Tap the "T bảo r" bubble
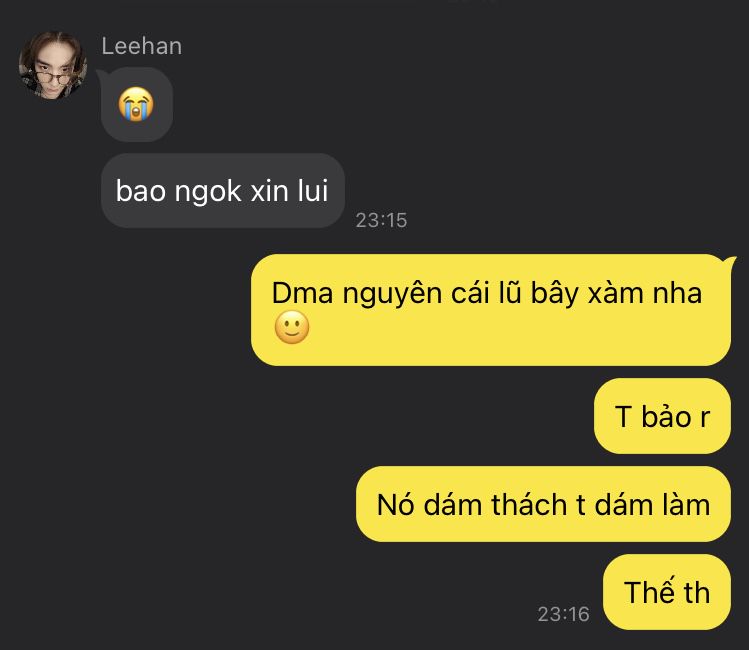This screenshot has width=749, height=650. pyautogui.click(x=662, y=416)
